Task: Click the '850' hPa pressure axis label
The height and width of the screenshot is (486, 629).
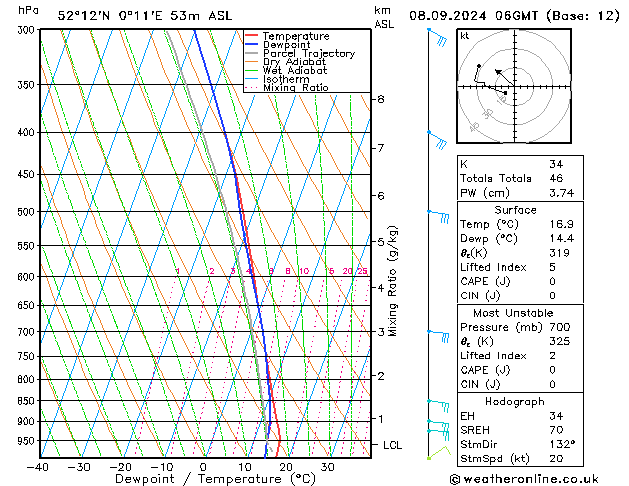Action: [x=28, y=401]
